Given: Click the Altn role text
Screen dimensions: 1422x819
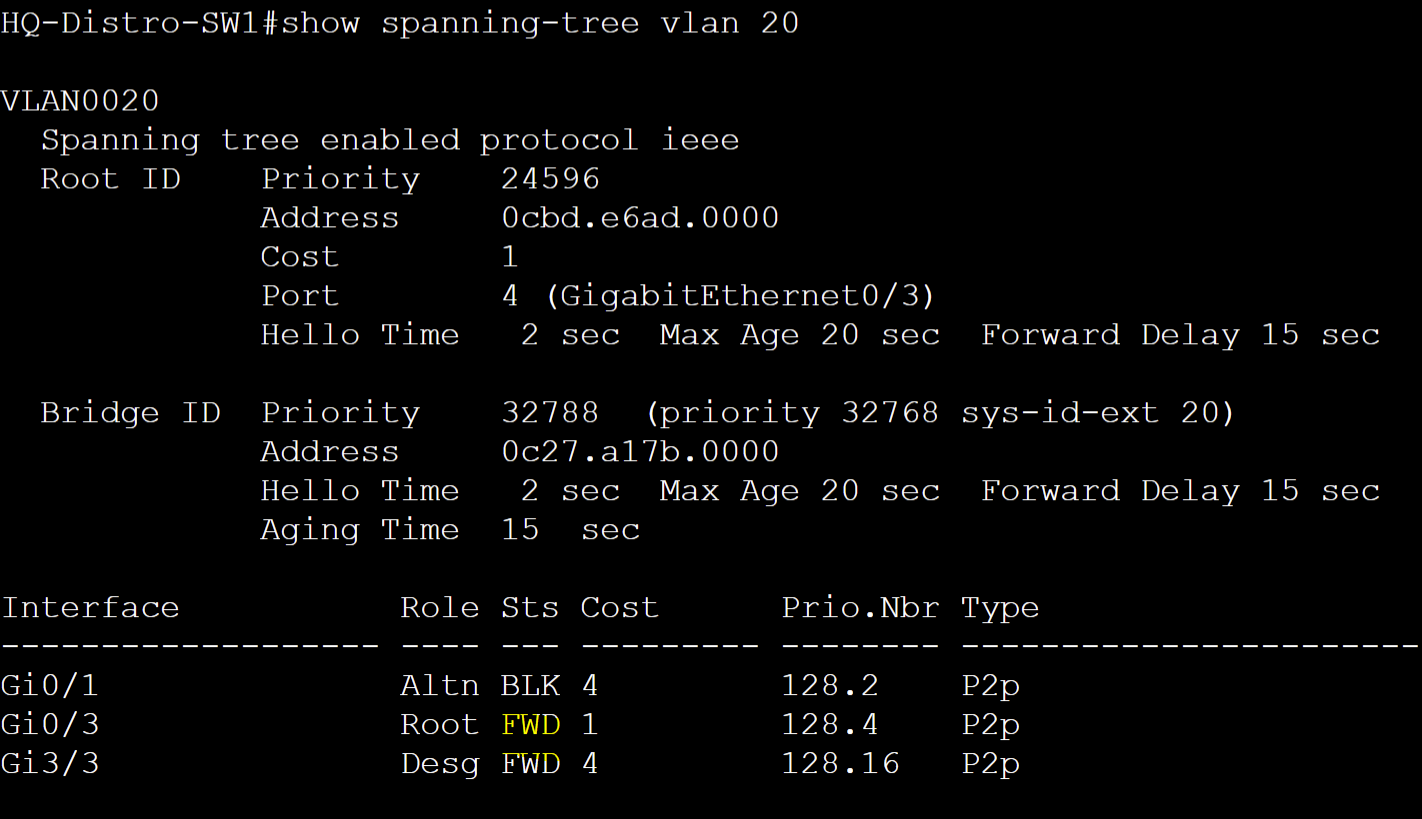Looking at the screenshot, I should [440, 686].
